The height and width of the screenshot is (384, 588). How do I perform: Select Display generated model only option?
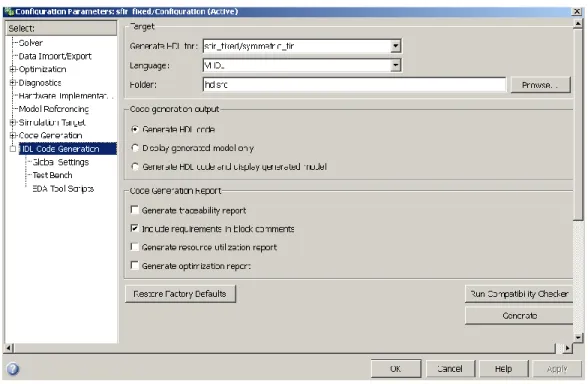[x=135, y=148]
